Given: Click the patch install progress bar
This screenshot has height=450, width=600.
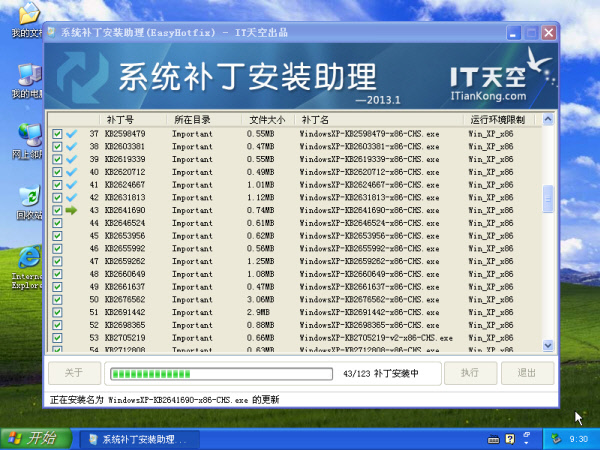Looking at the screenshot, I should click(x=221, y=374).
